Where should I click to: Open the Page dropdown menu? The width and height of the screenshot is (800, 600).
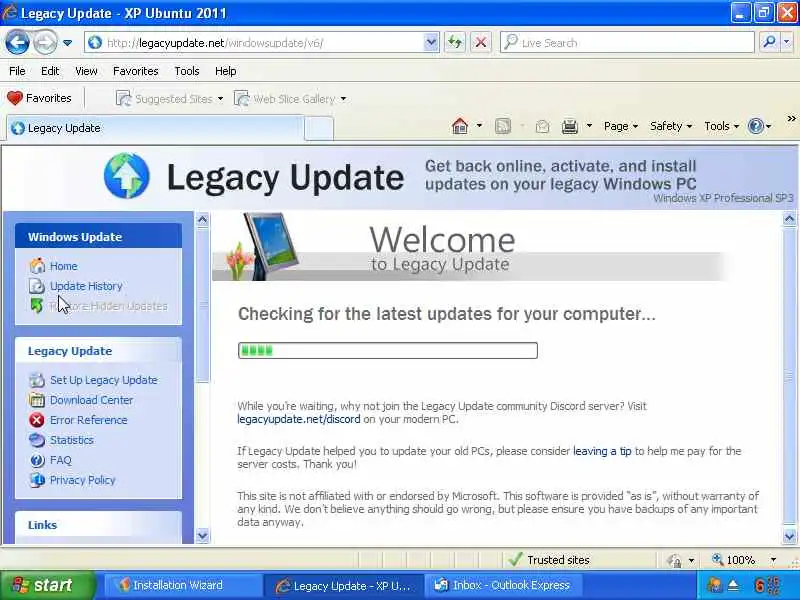621,126
